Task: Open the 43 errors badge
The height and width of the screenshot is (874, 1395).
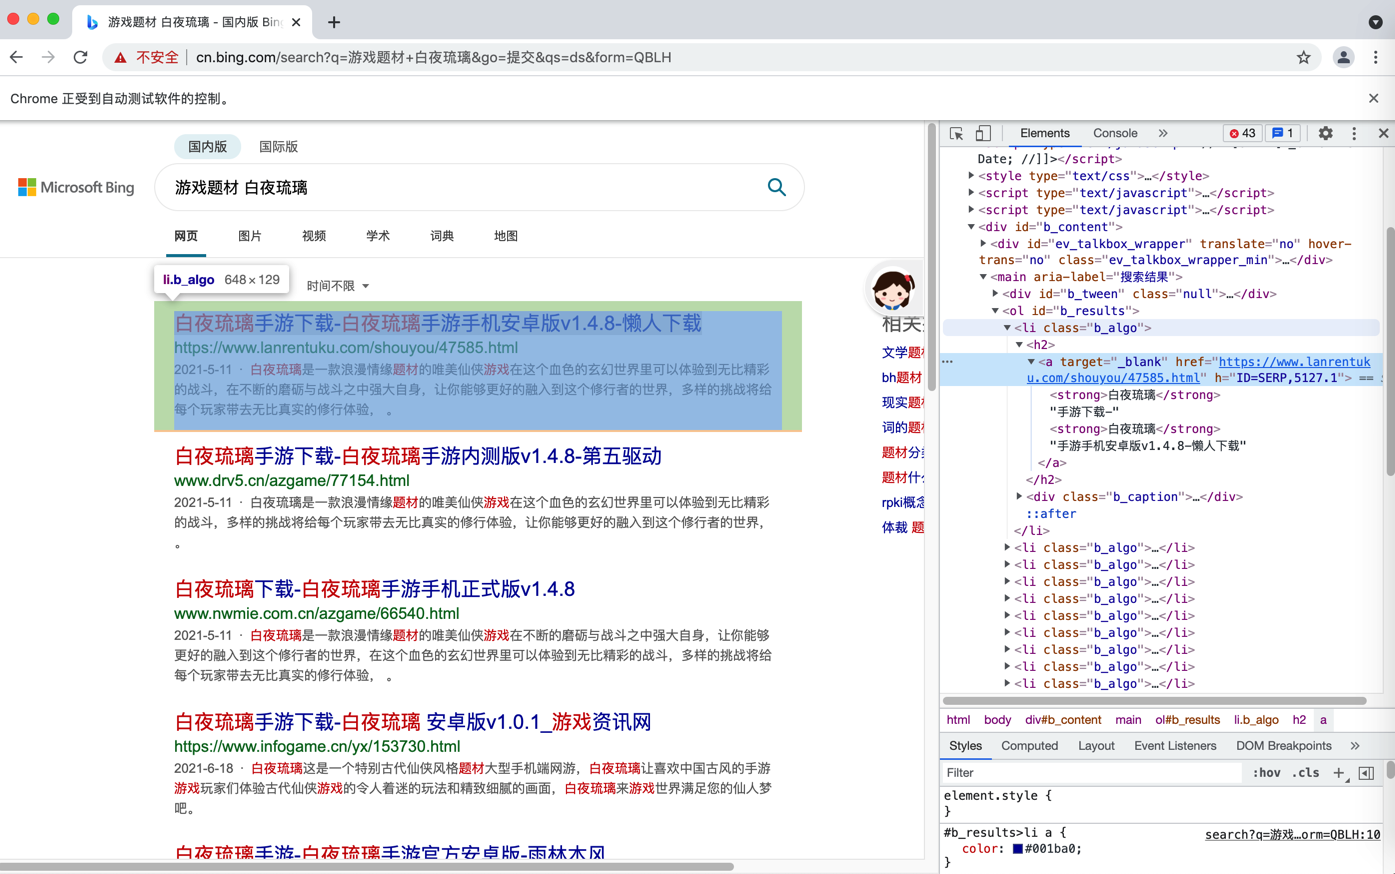Action: 1242,133
